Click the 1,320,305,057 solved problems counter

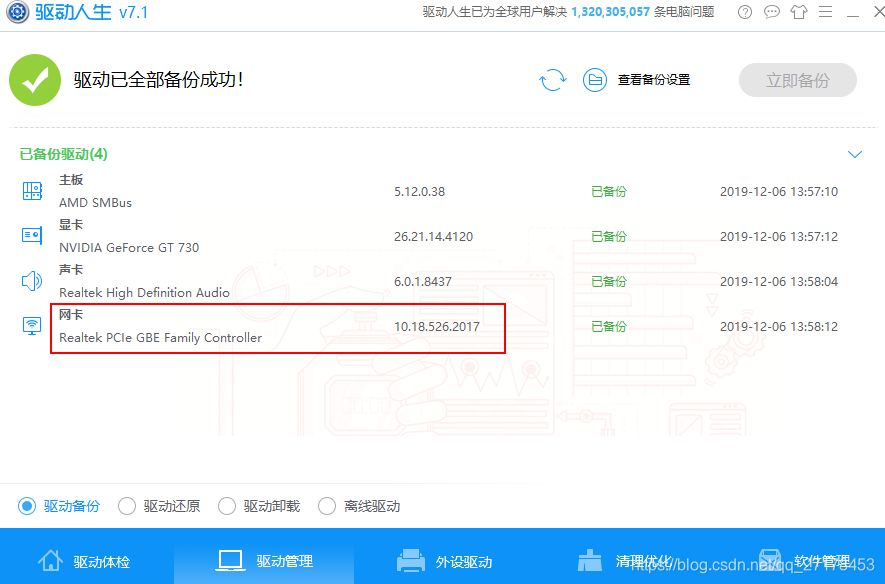610,12
